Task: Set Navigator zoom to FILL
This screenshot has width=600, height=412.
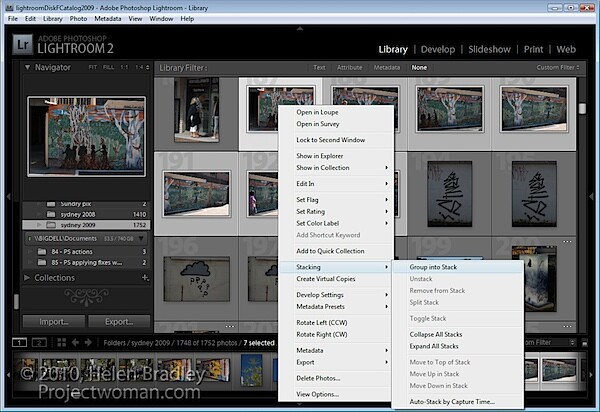Action: coord(108,67)
